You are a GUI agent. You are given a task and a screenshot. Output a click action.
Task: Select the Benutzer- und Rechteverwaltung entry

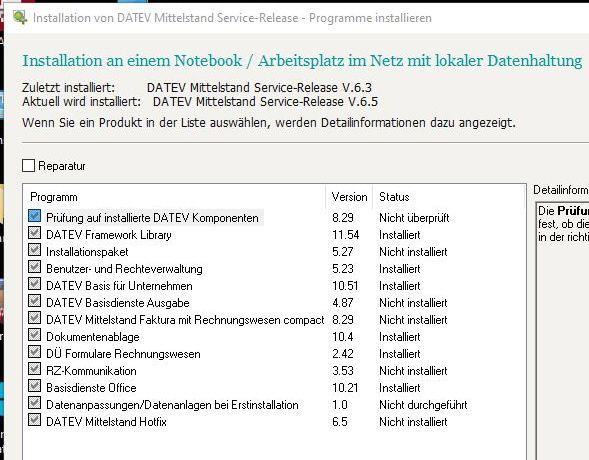124,269
